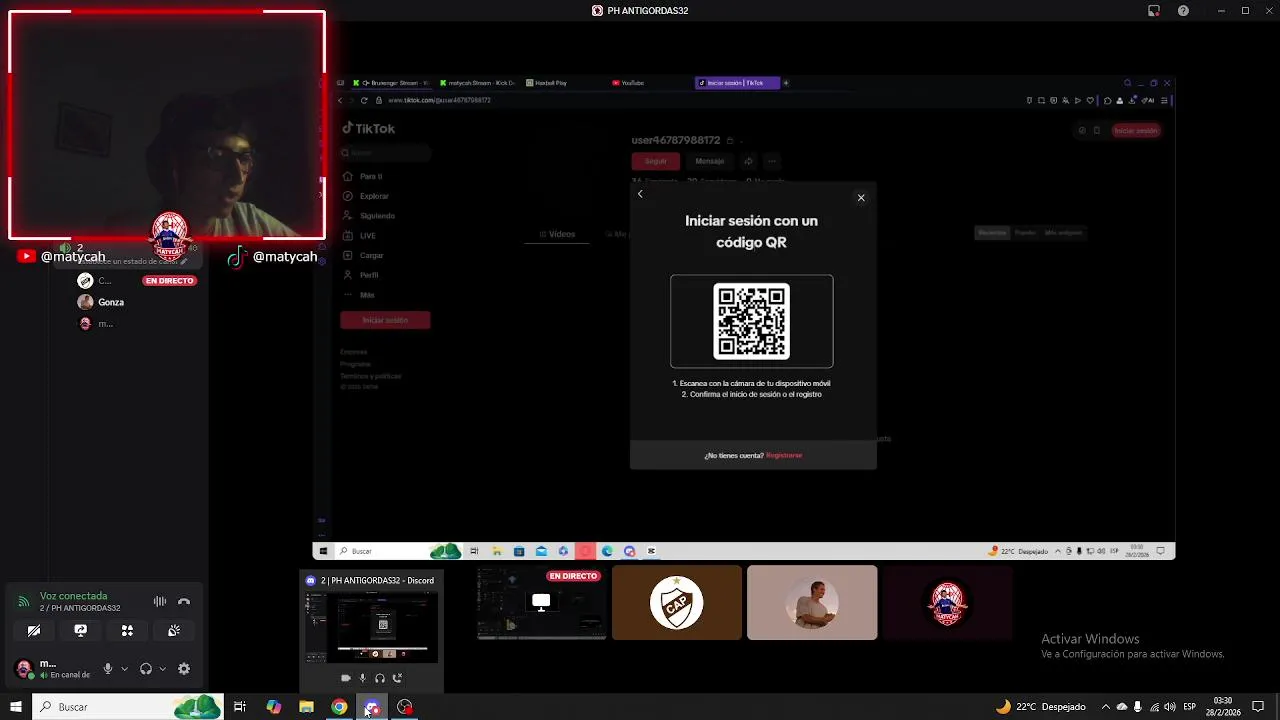
Task: Toggle Discord noise suppression icon
Action: click(160, 601)
